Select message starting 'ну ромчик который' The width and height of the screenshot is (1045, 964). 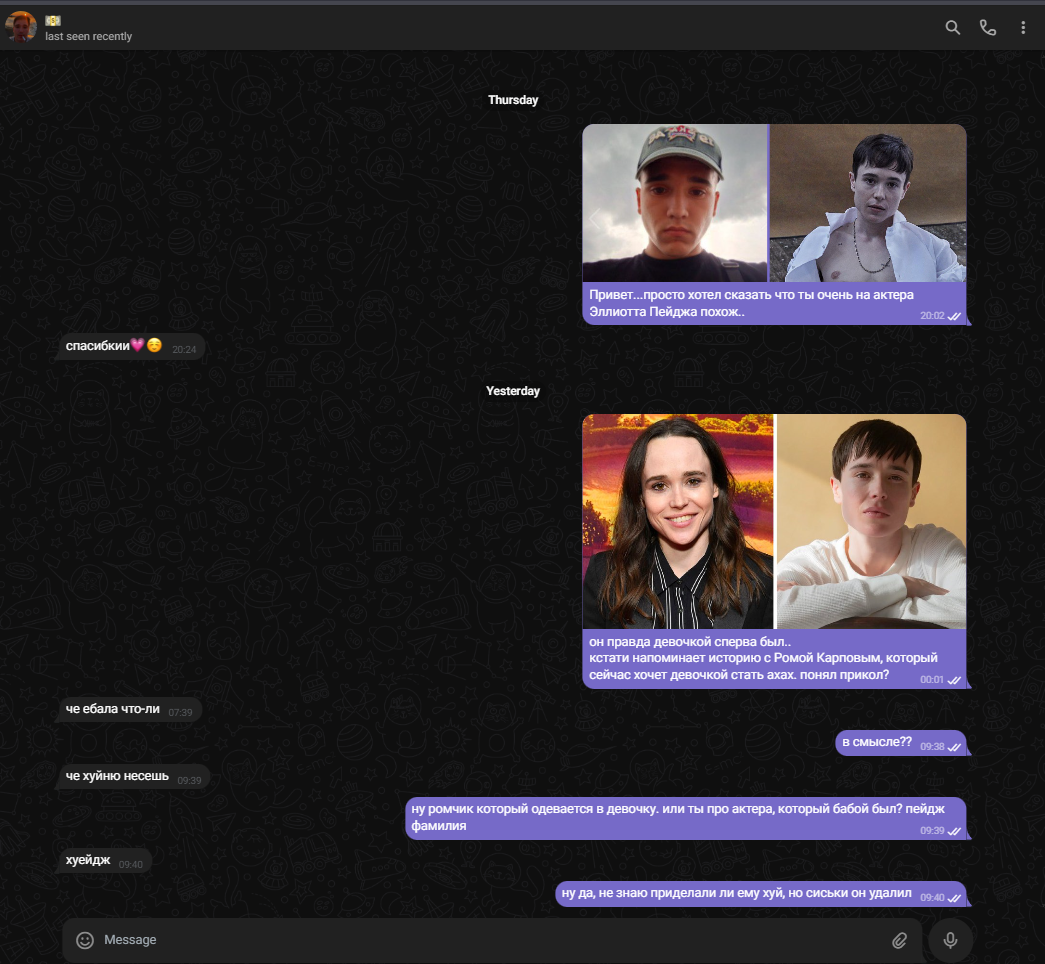pyautogui.click(x=686, y=818)
